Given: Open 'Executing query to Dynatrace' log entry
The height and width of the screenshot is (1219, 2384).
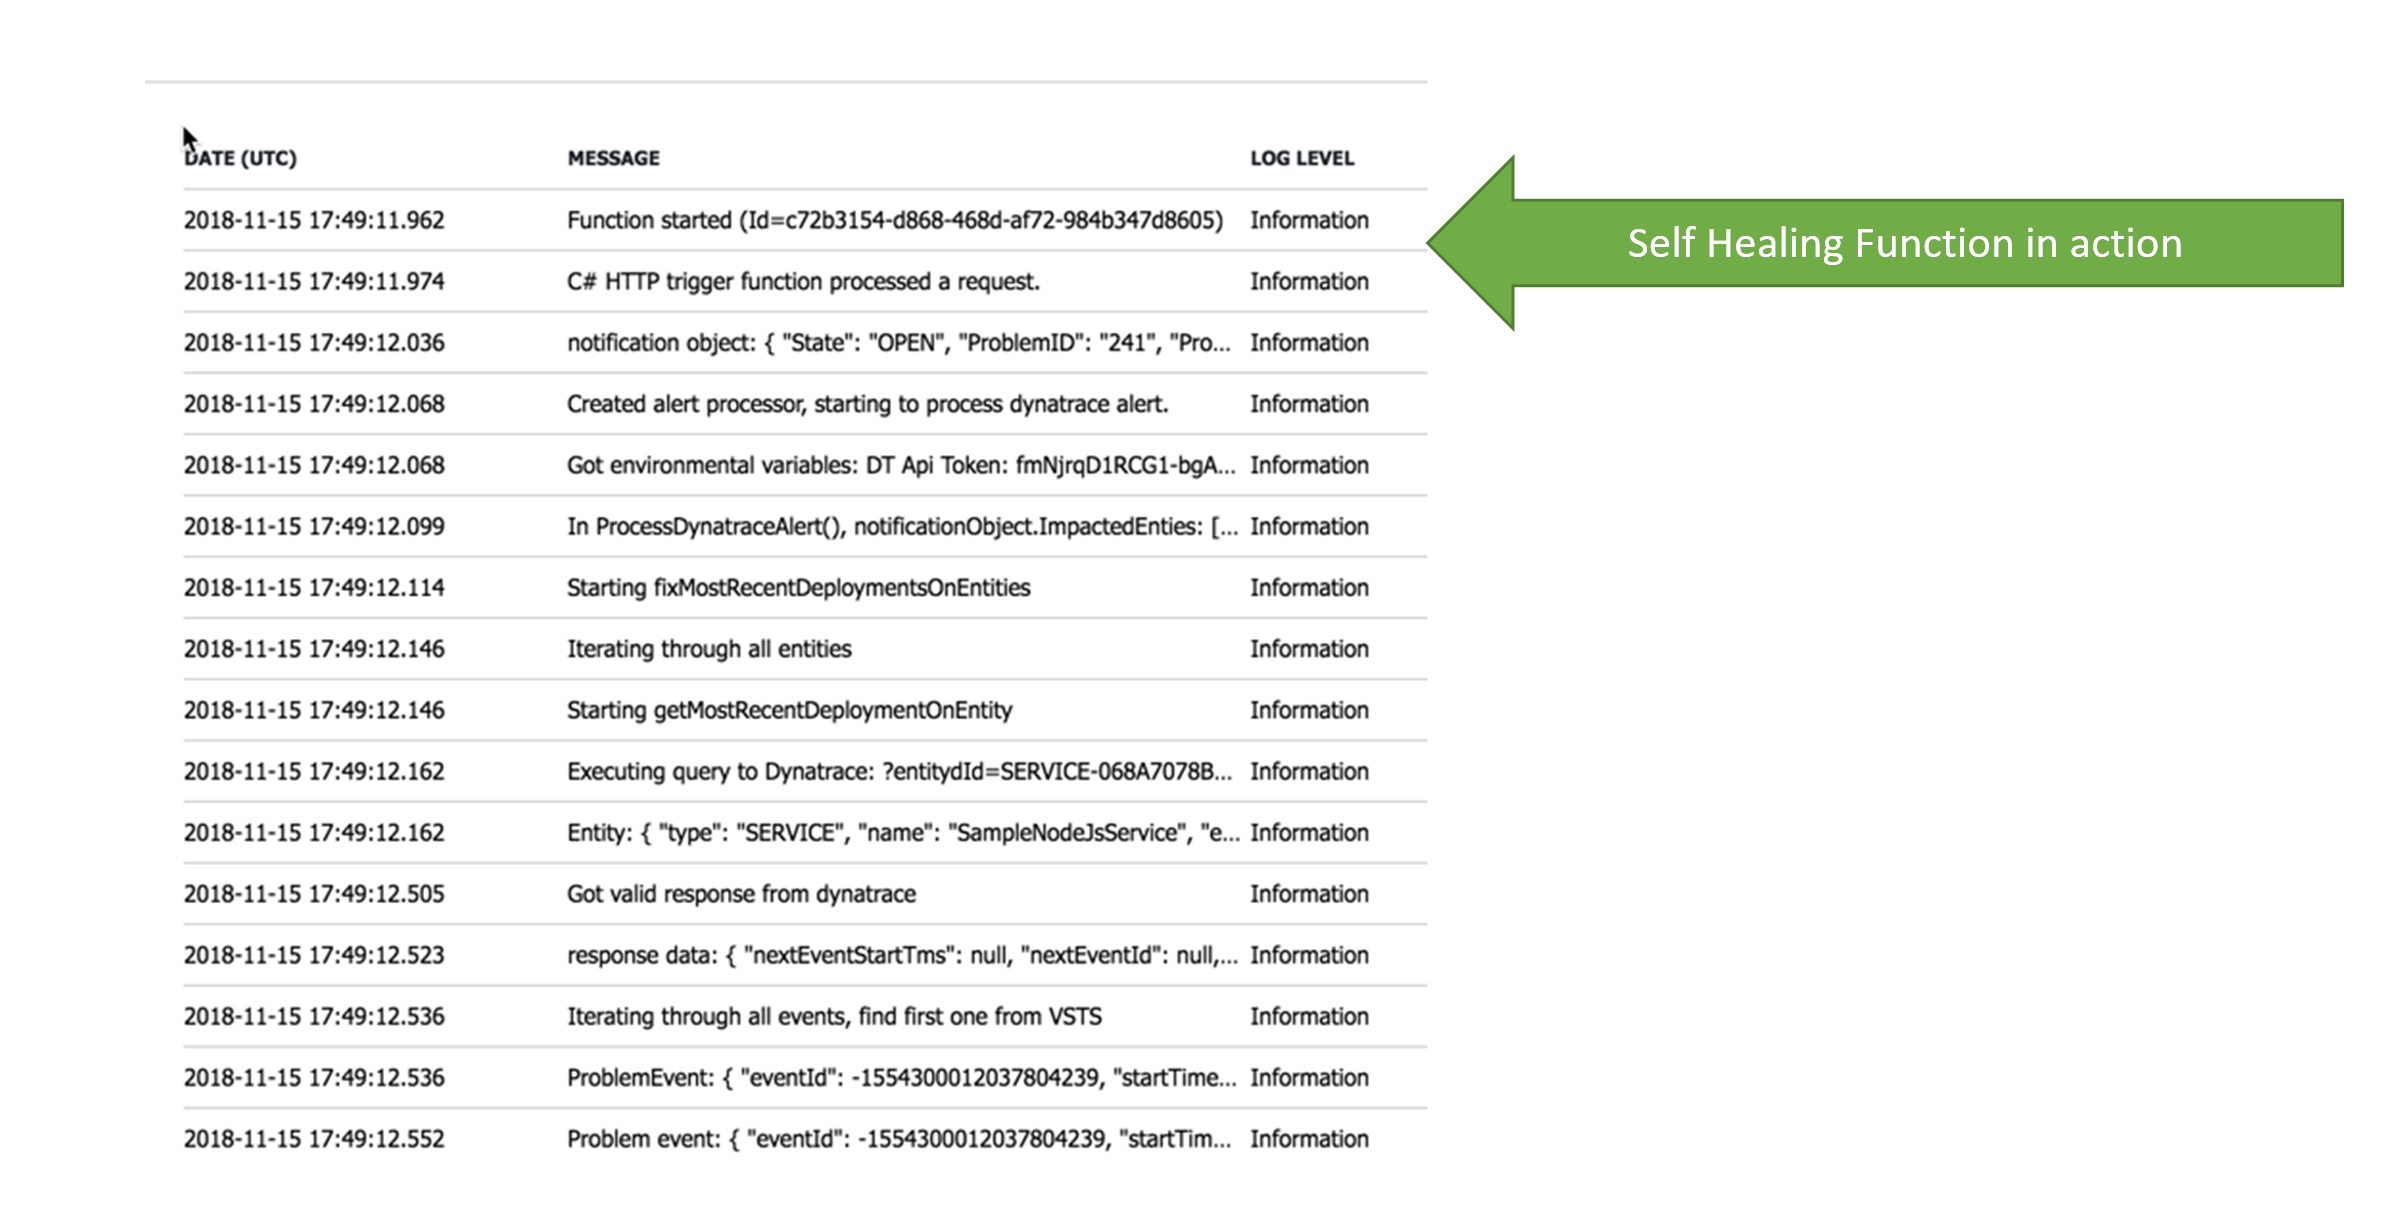Looking at the screenshot, I should pyautogui.click(x=898, y=772).
